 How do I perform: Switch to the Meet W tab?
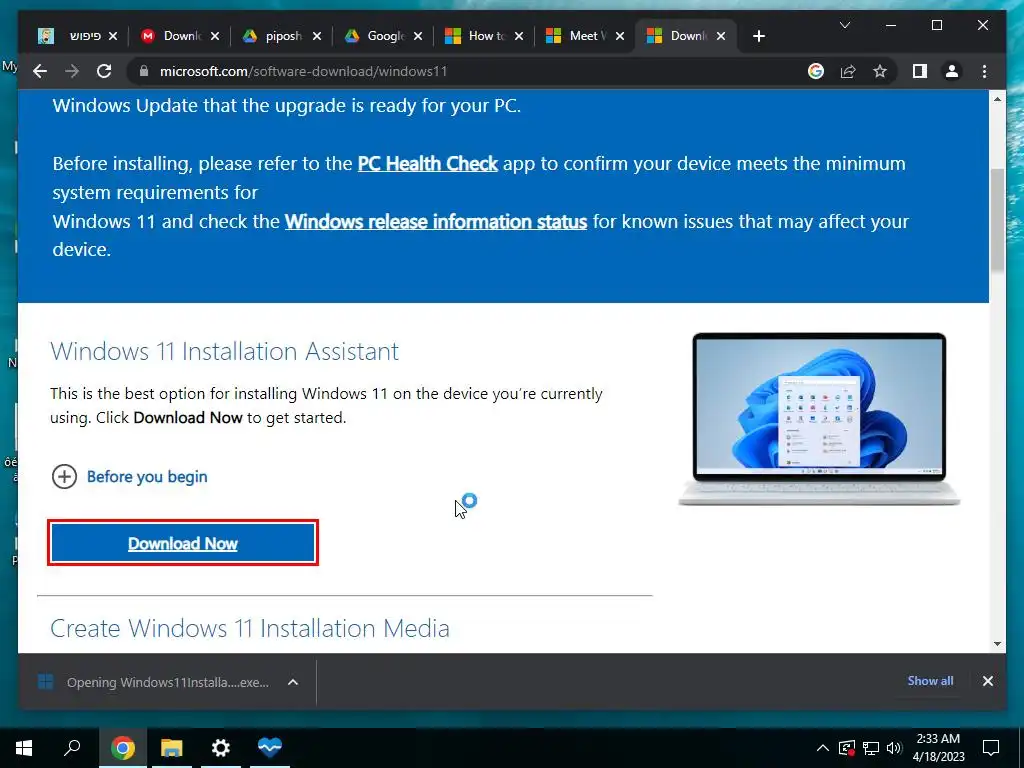point(576,36)
